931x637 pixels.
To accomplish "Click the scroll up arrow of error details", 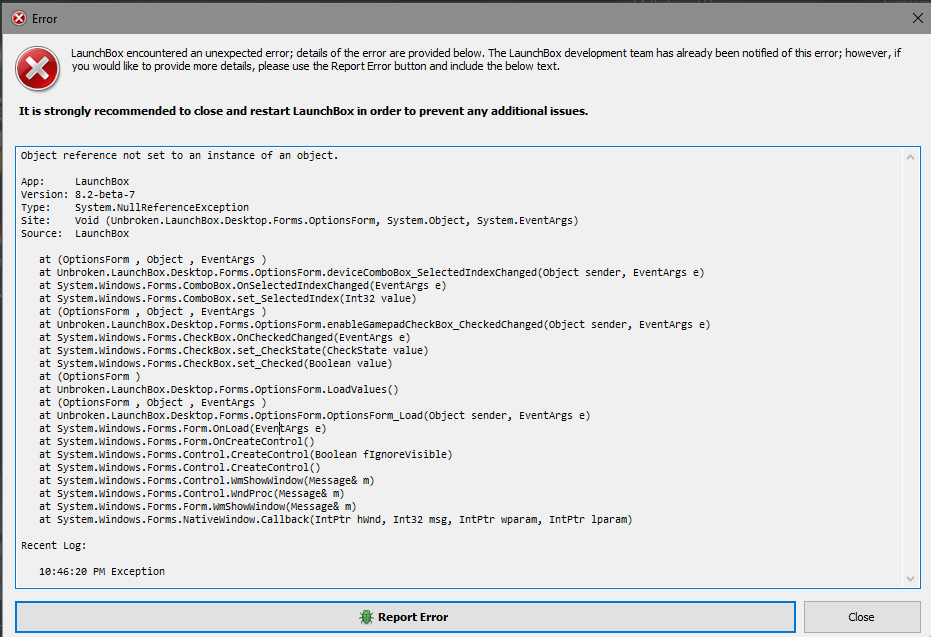I will [910, 157].
